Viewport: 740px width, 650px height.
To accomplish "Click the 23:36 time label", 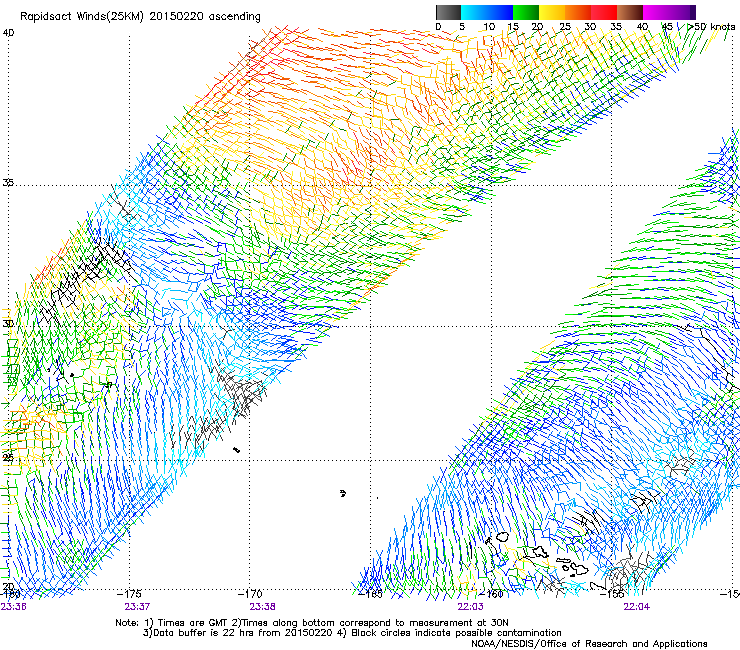I will [x=13, y=607].
